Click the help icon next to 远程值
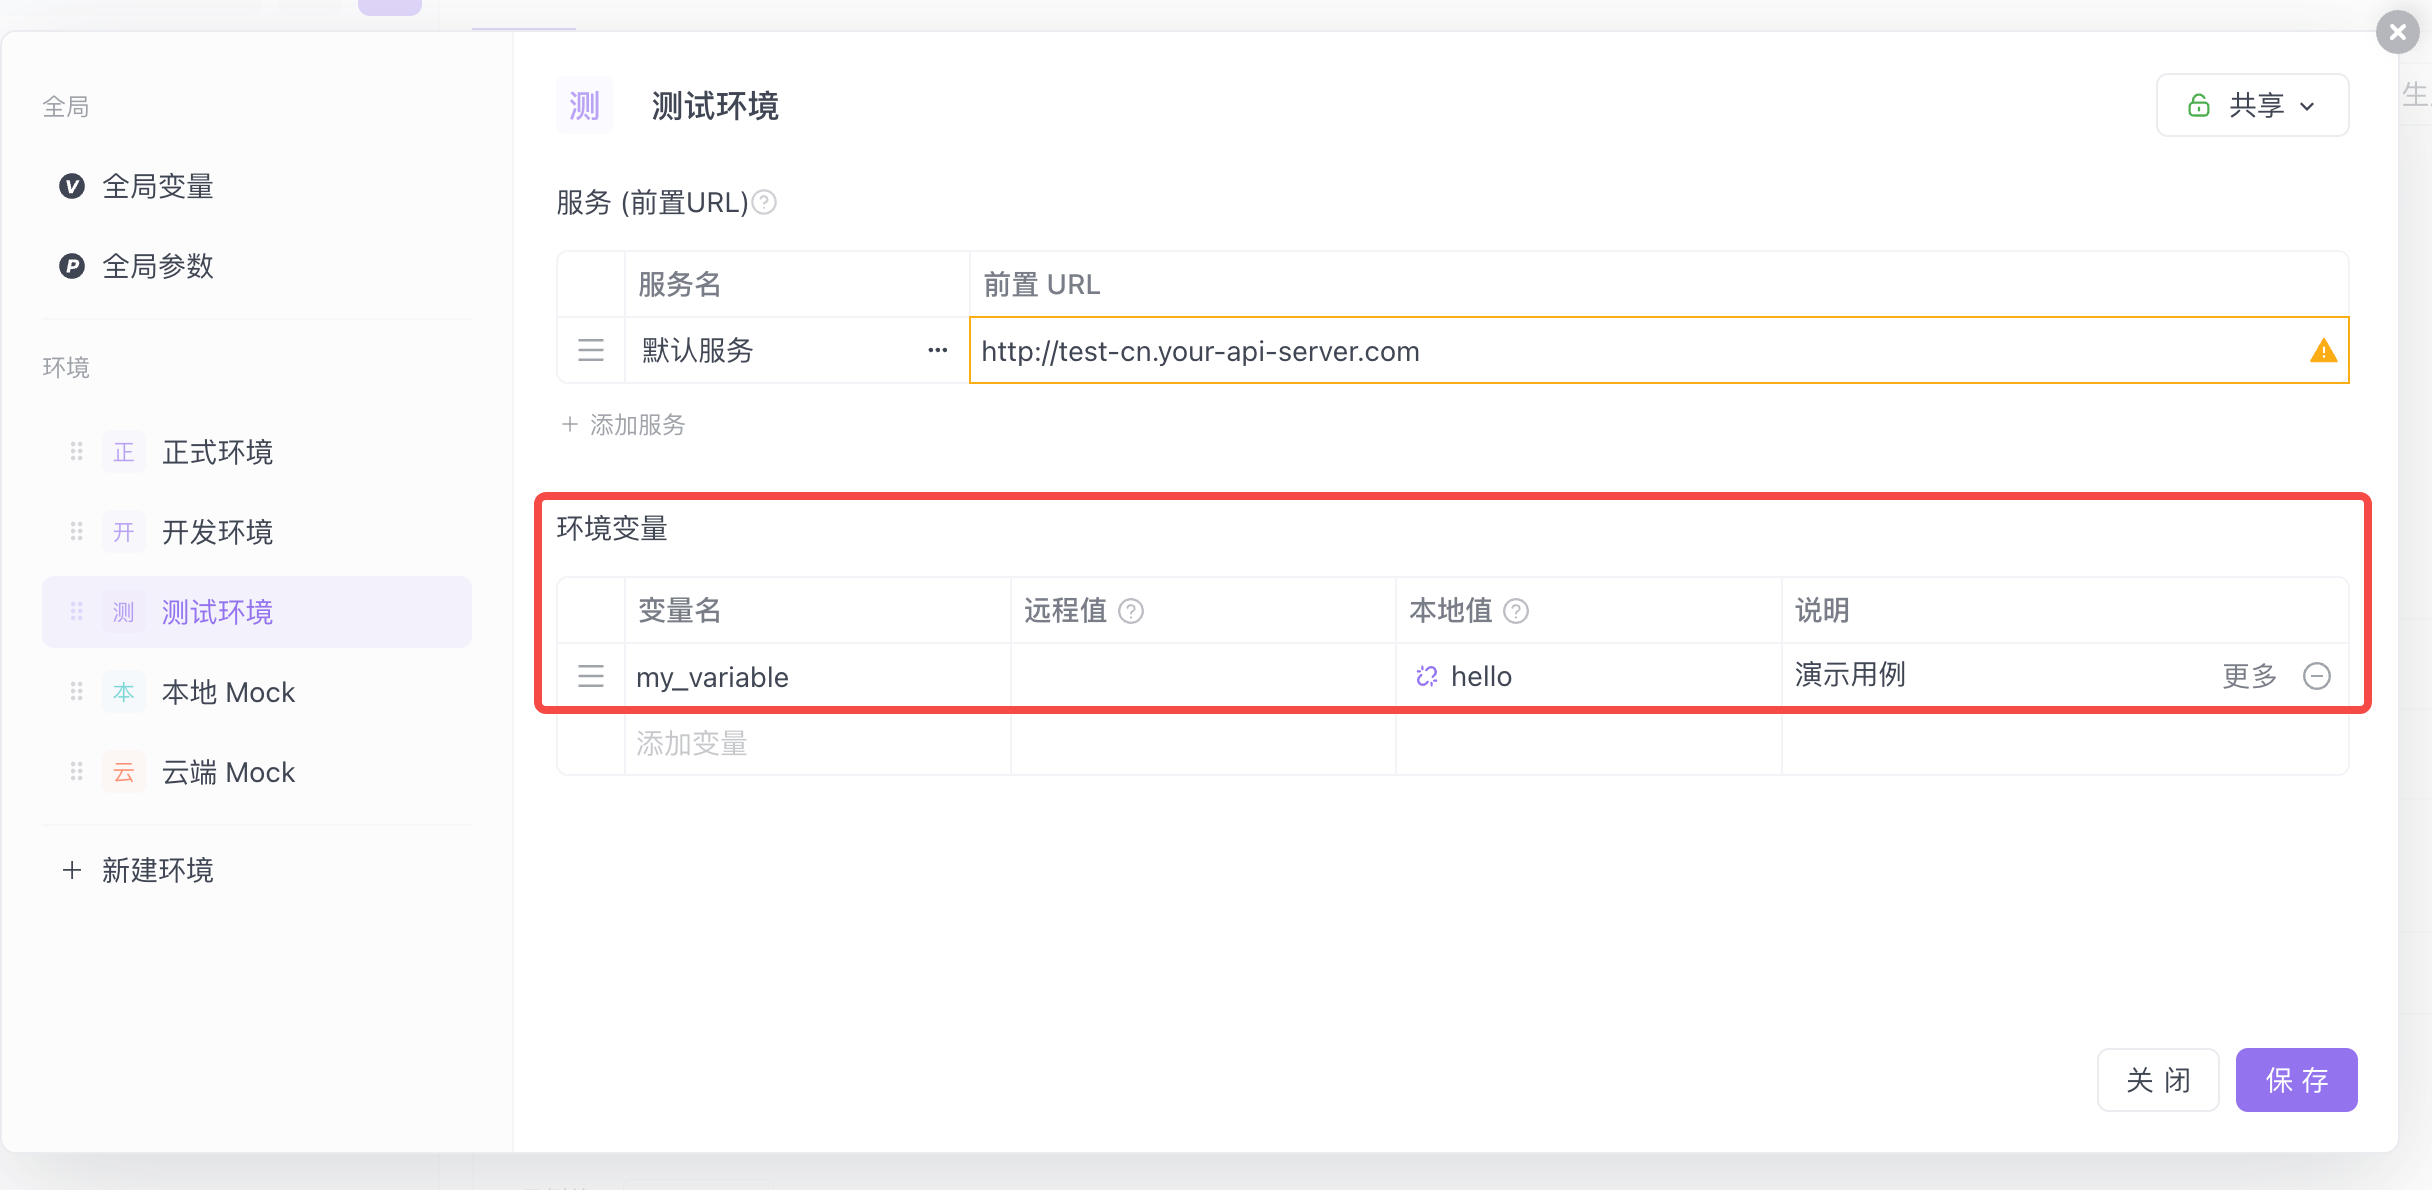Viewport: 2432px width, 1190px height. point(1131,611)
